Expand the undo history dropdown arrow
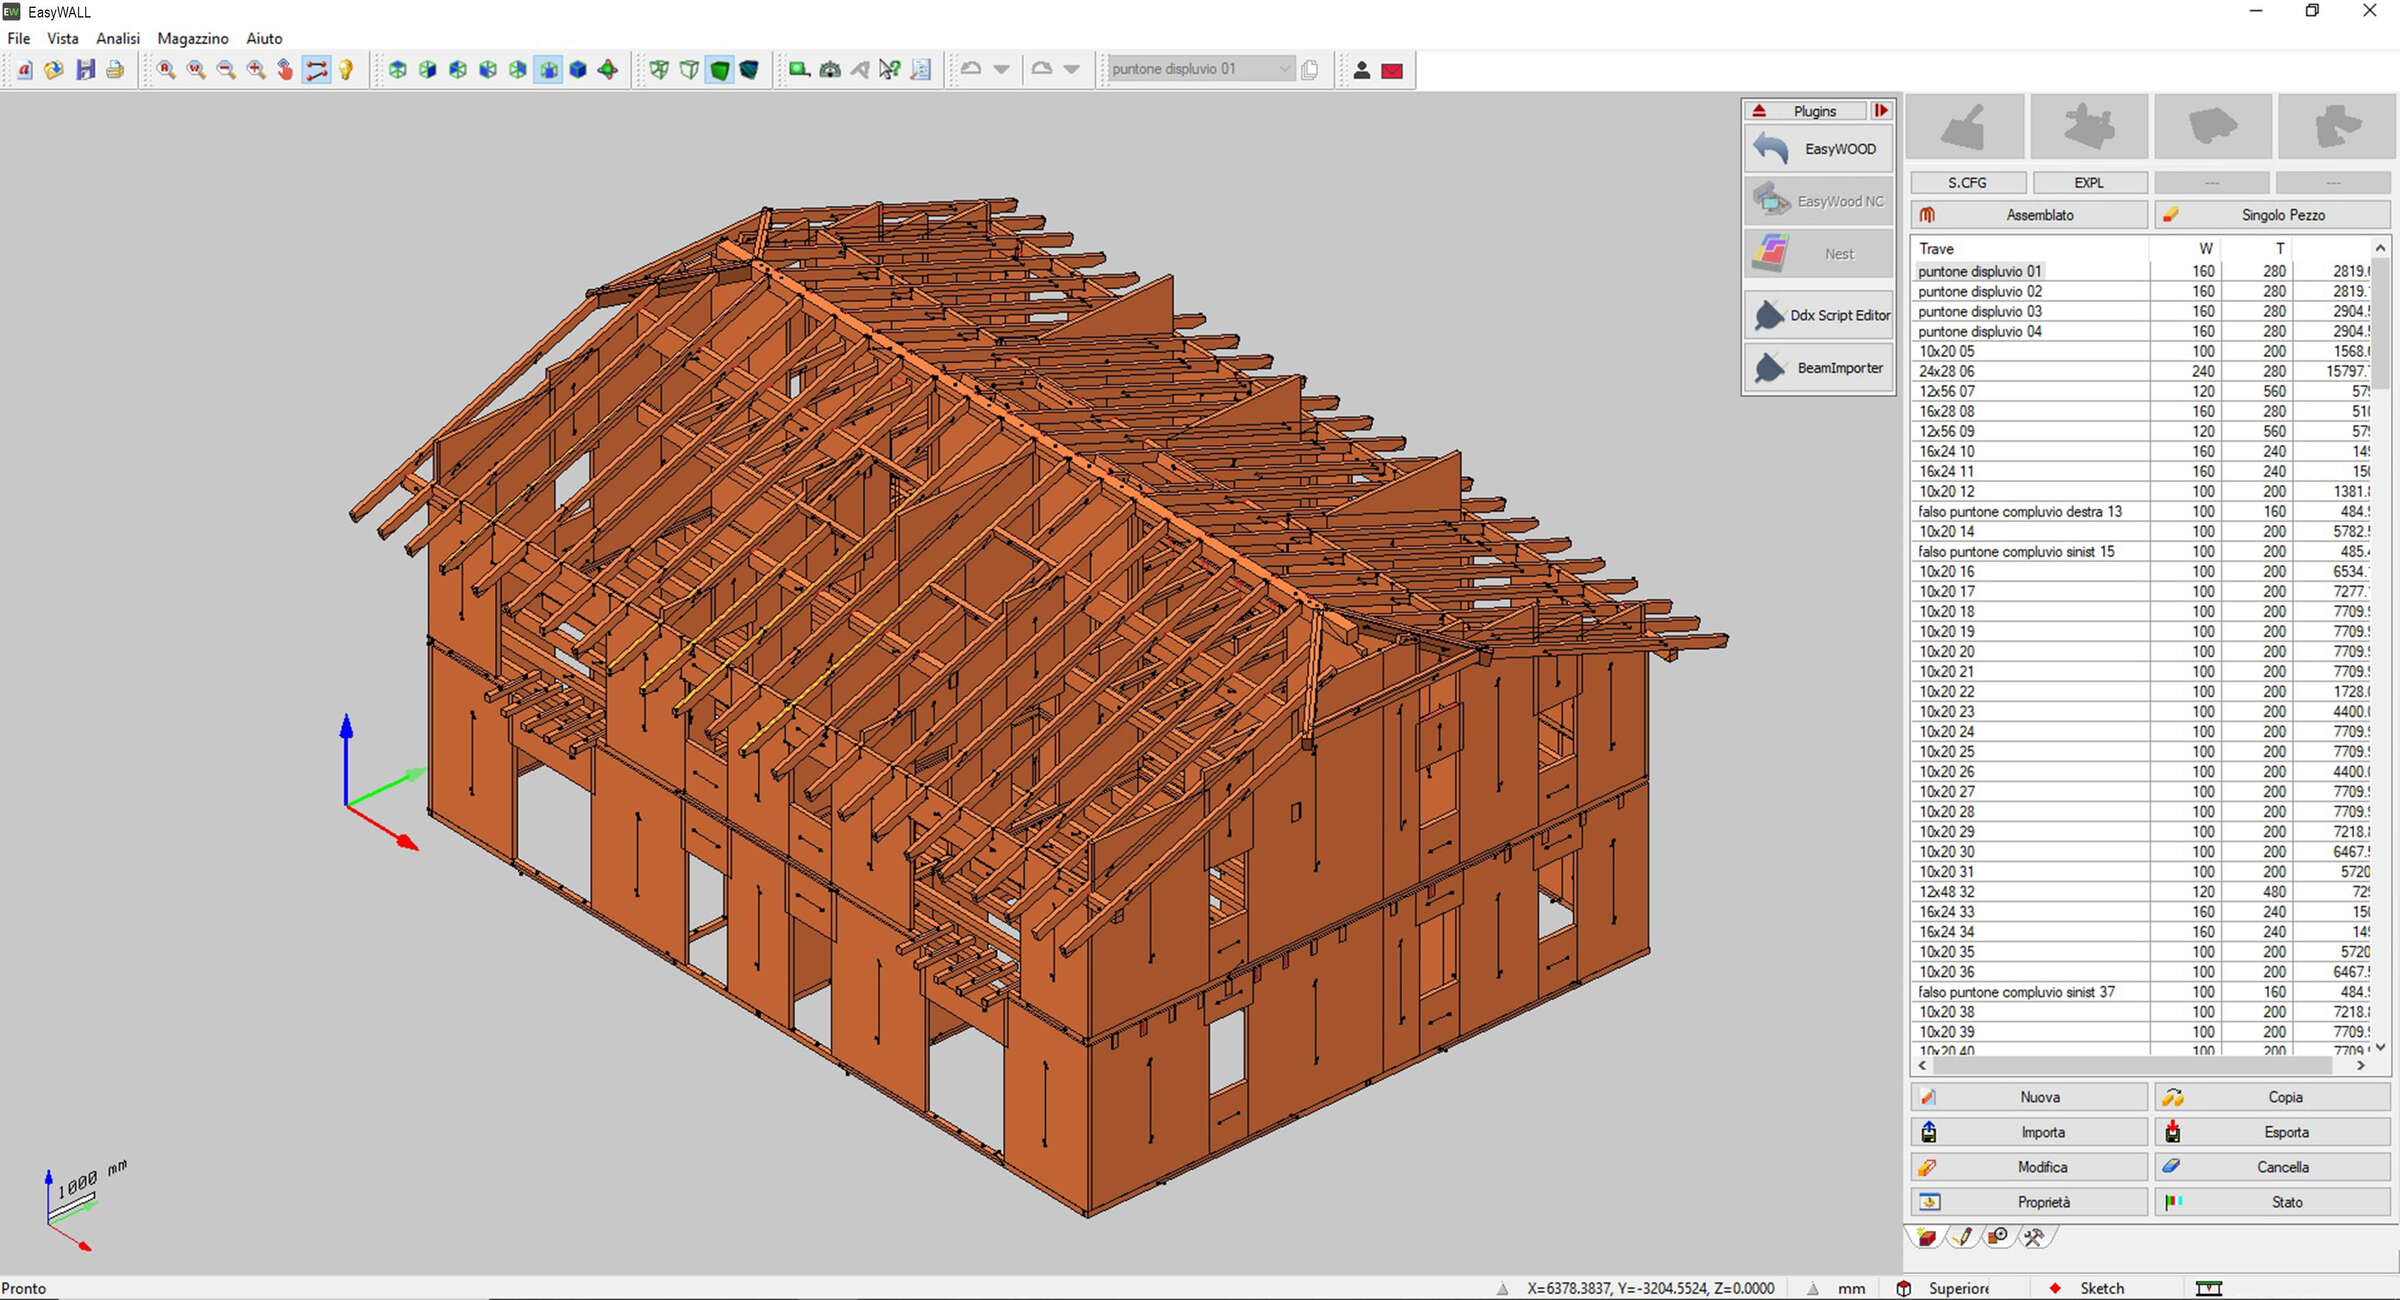 [x=1001, y=70]
